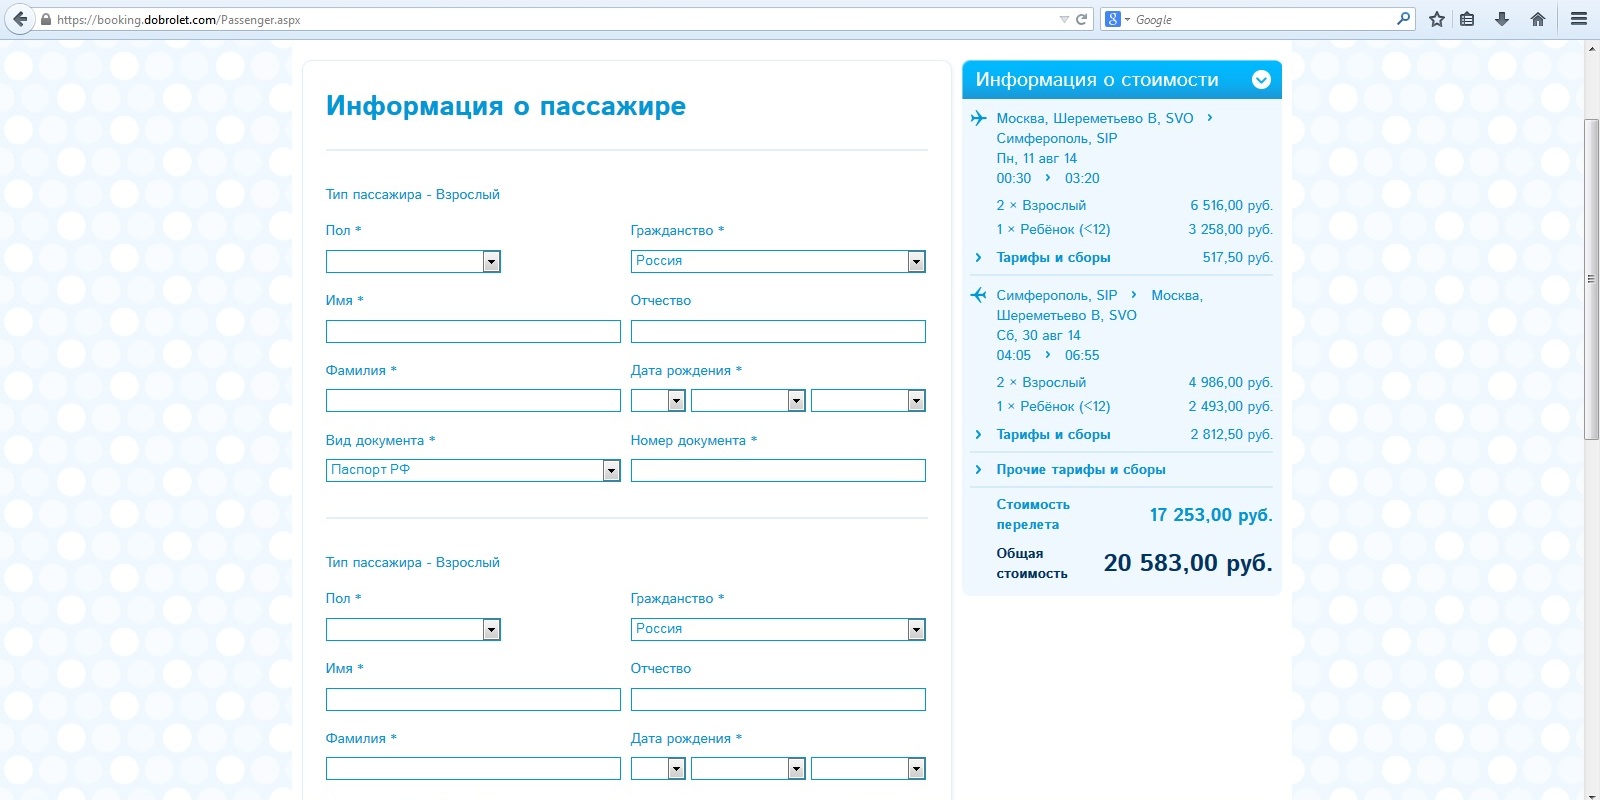1600x800 pixels.
Task: Click first passenger first name field
Action: (473, 331)
